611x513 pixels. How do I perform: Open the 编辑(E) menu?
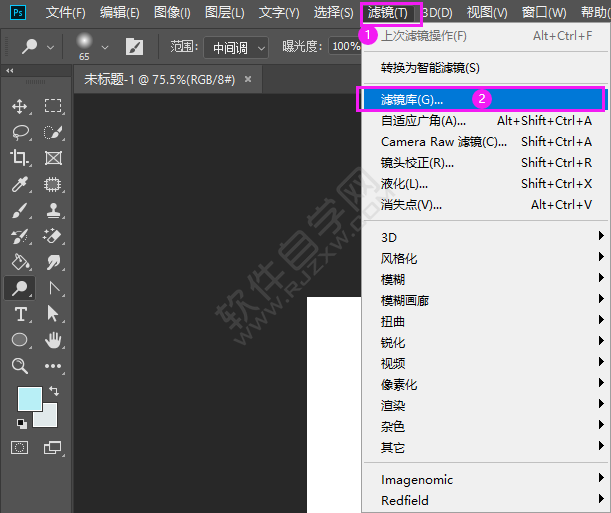119,13
